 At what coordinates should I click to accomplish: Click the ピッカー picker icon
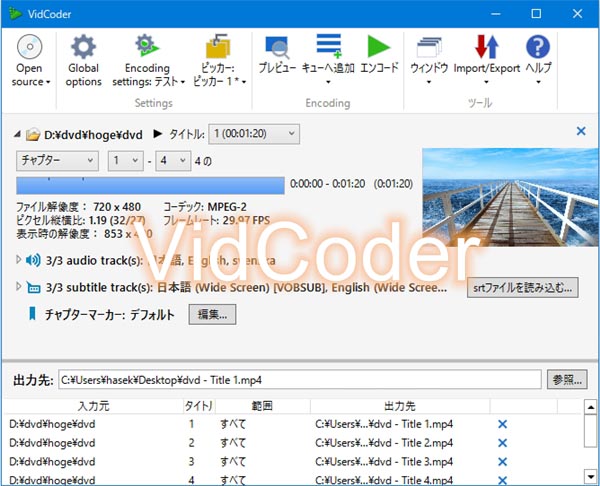click(x=218, y=47)
